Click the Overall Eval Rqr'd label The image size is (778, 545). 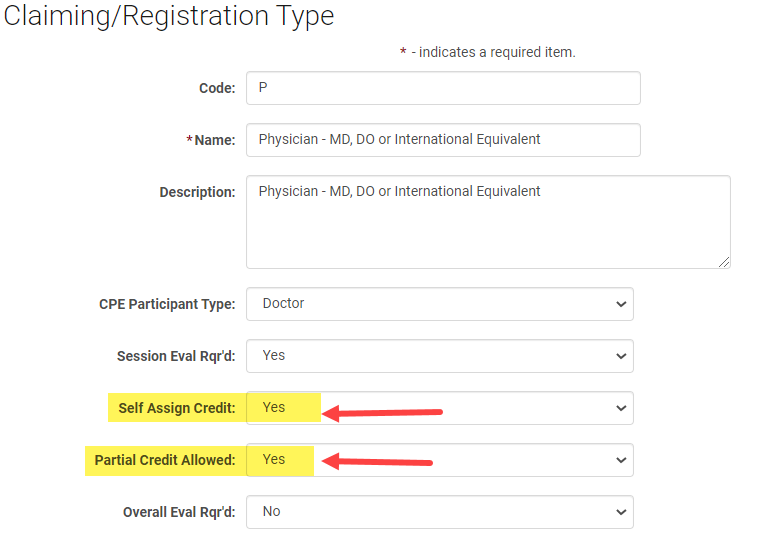tap(179, 512)
